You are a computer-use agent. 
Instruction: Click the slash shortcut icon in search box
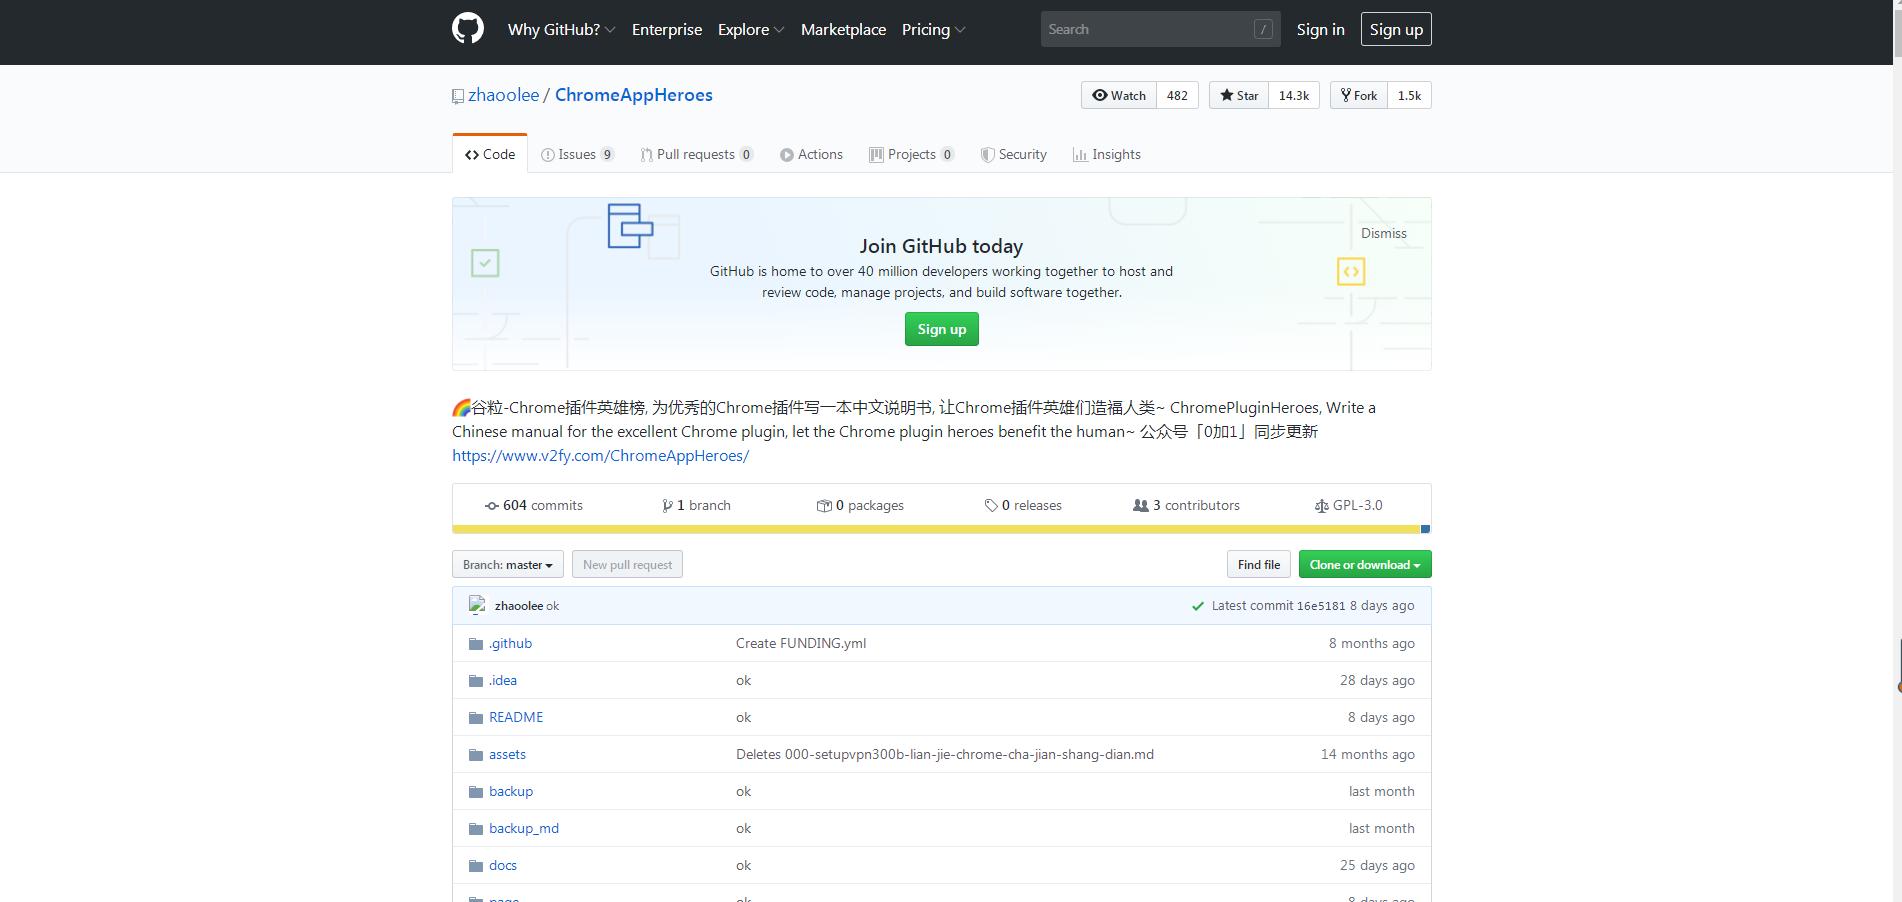[x=1264, y=30]
